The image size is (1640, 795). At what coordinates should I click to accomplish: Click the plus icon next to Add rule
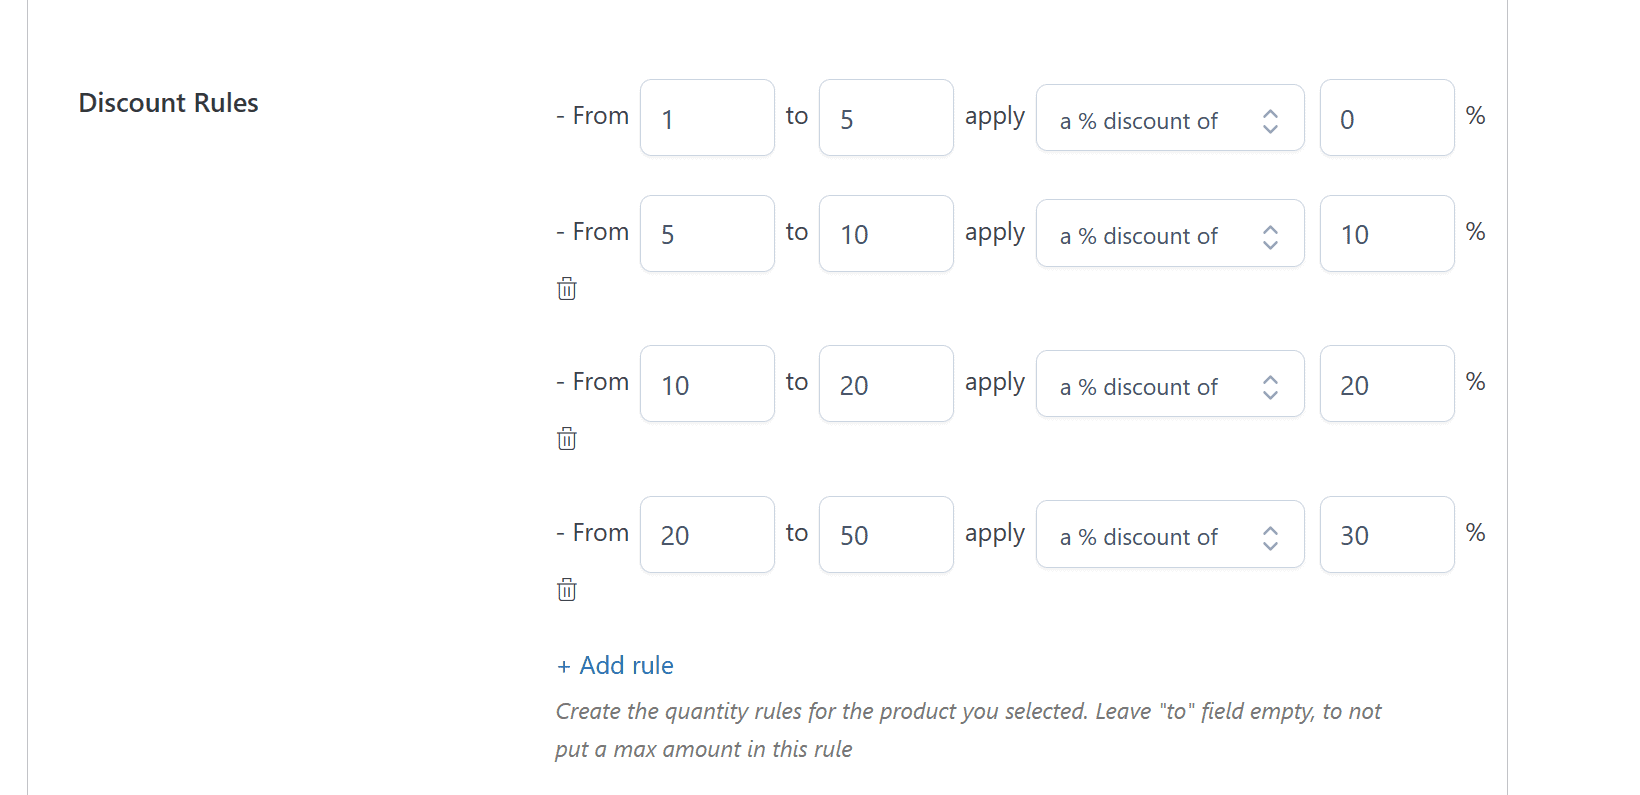click(x=562, y=665)
